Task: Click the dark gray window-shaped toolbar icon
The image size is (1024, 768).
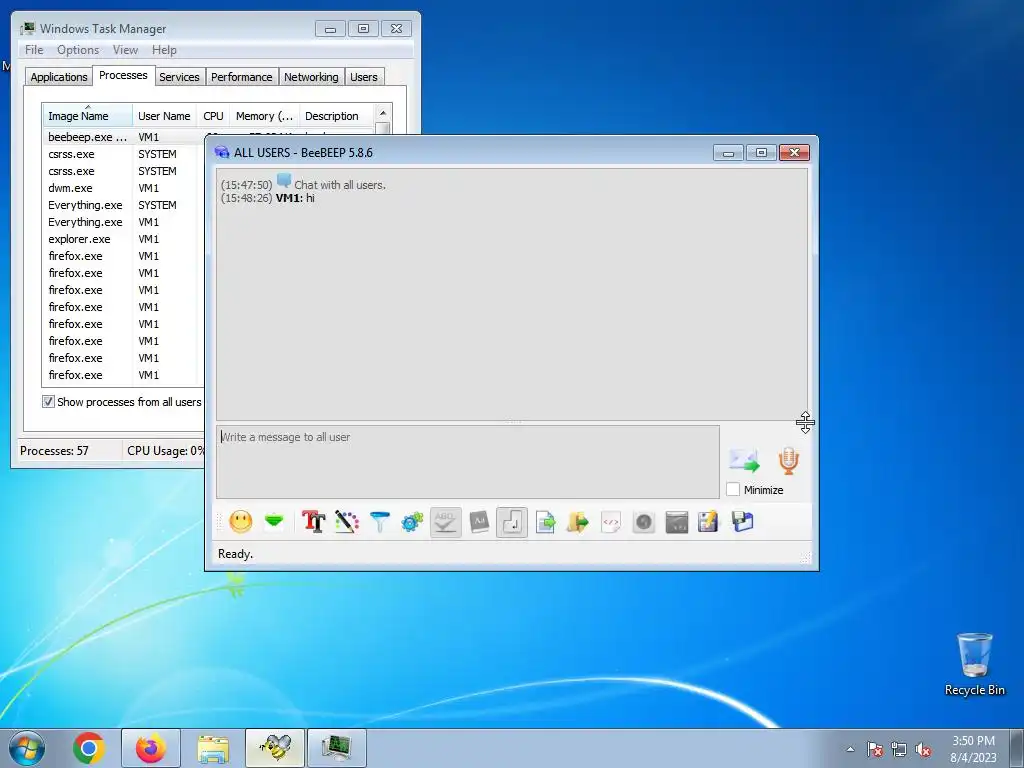Action: [677, 522]
